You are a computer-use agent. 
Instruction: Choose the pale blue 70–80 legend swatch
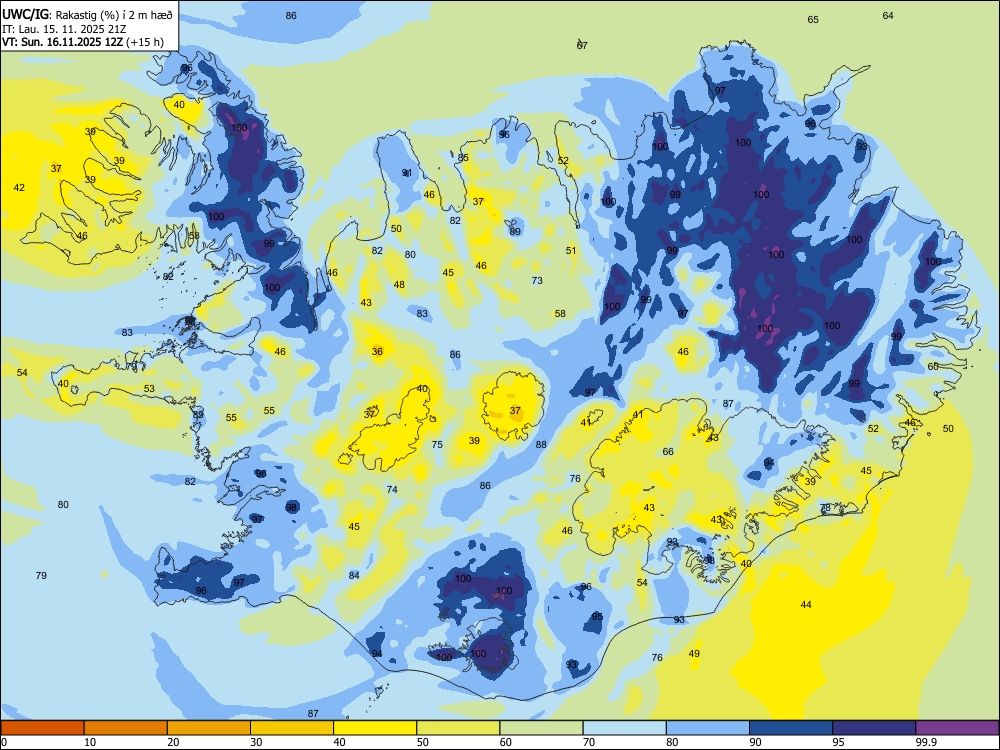[x=624, y=728]
